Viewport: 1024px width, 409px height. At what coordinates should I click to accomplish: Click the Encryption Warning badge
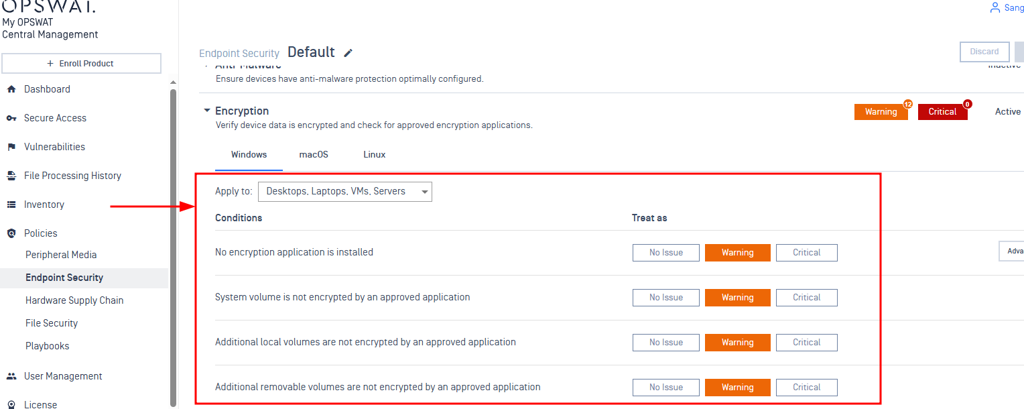(x=881, y=112)
